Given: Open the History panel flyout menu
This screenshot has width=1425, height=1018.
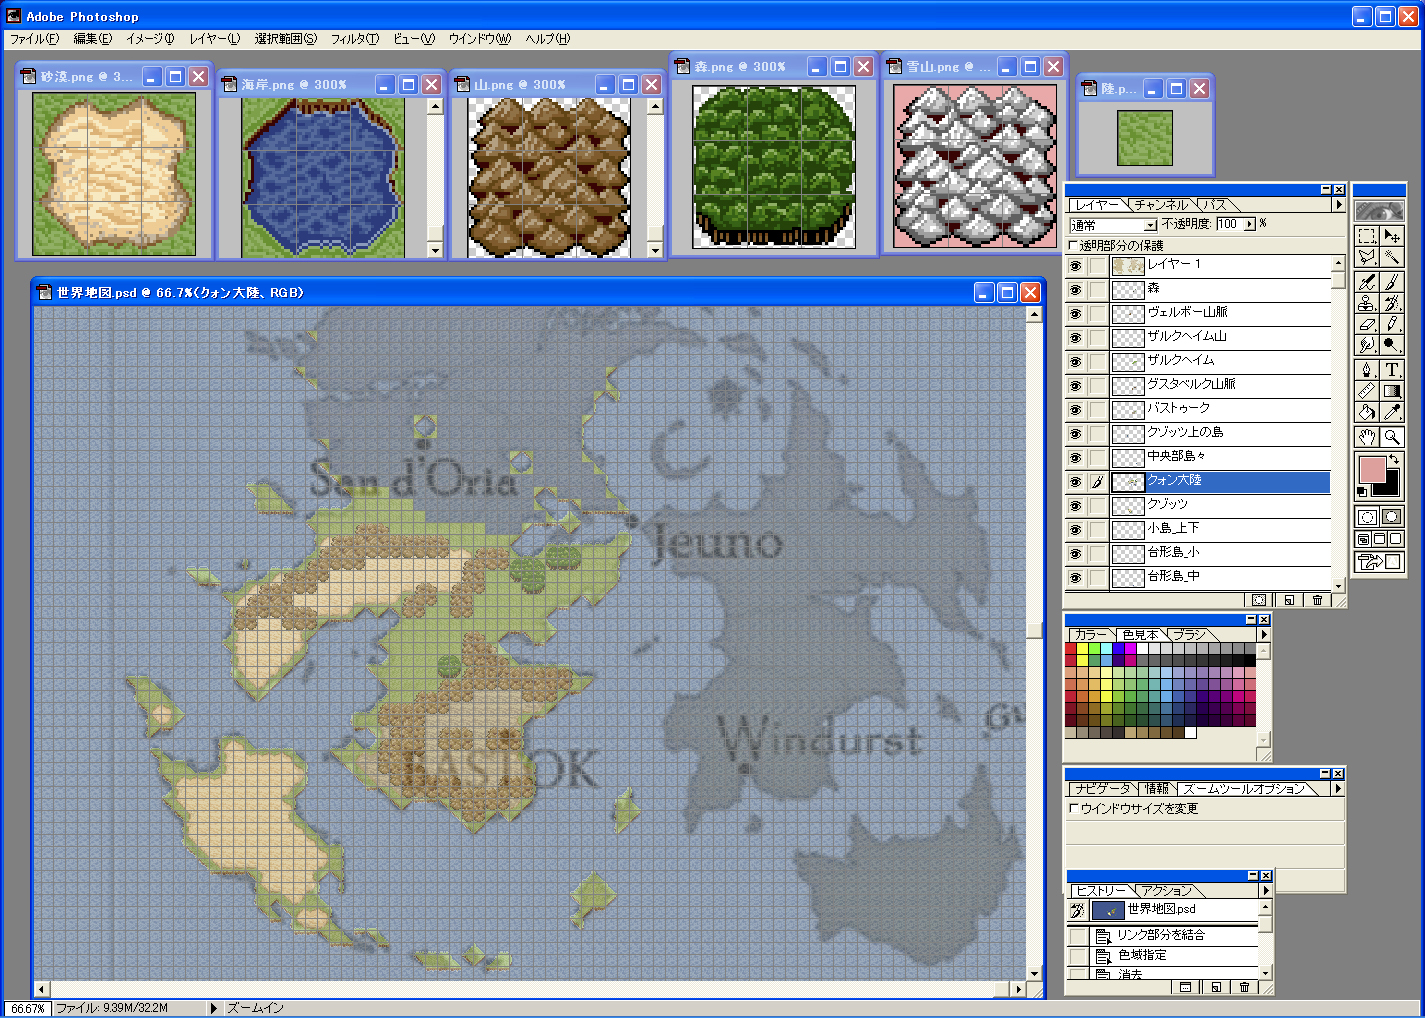Looking at the screenshot, I should click(1265, 890).
